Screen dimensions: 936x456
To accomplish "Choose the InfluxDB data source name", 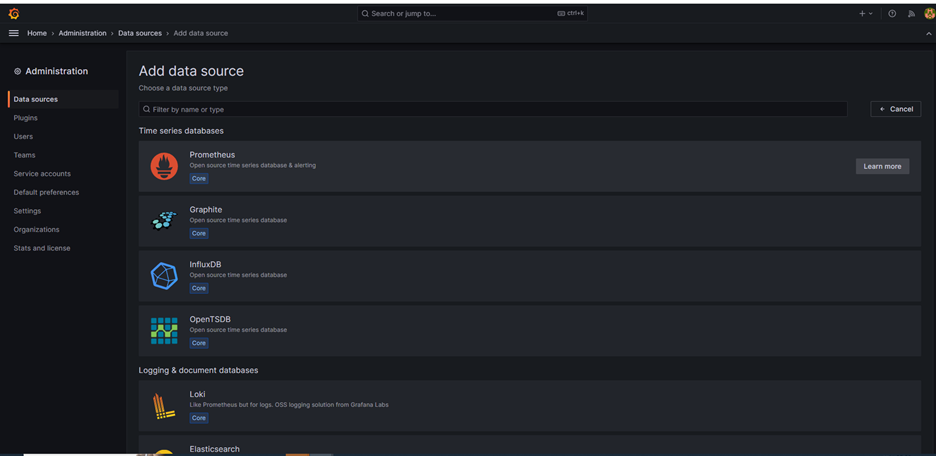I will click(206, 264).
